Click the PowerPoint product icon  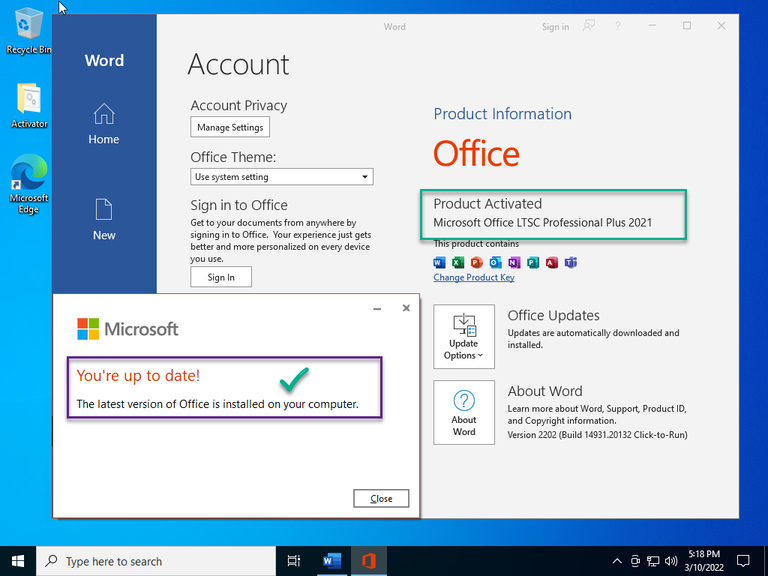(x=477, y=263)
